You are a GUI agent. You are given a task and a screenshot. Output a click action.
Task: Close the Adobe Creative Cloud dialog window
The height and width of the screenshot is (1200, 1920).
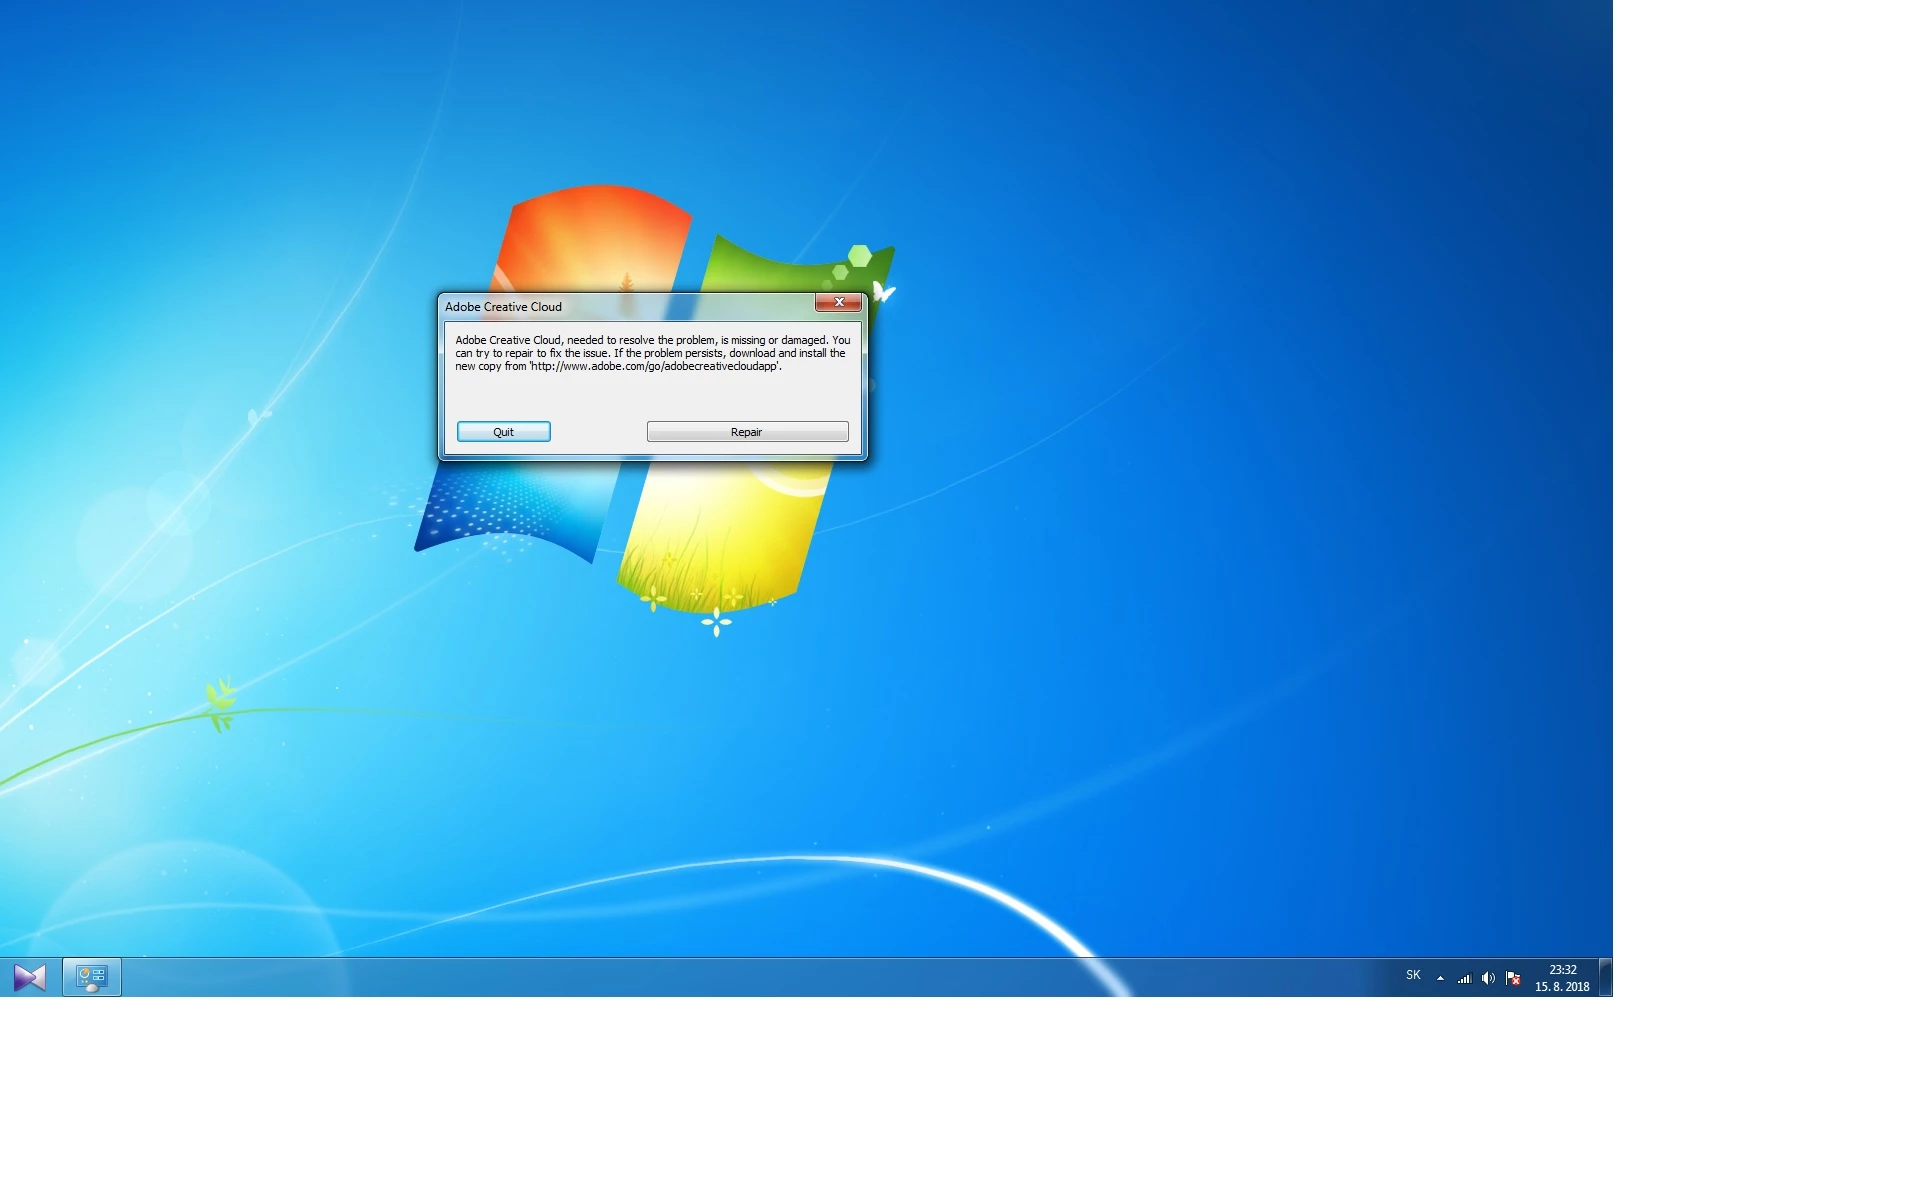coord(838,302)
